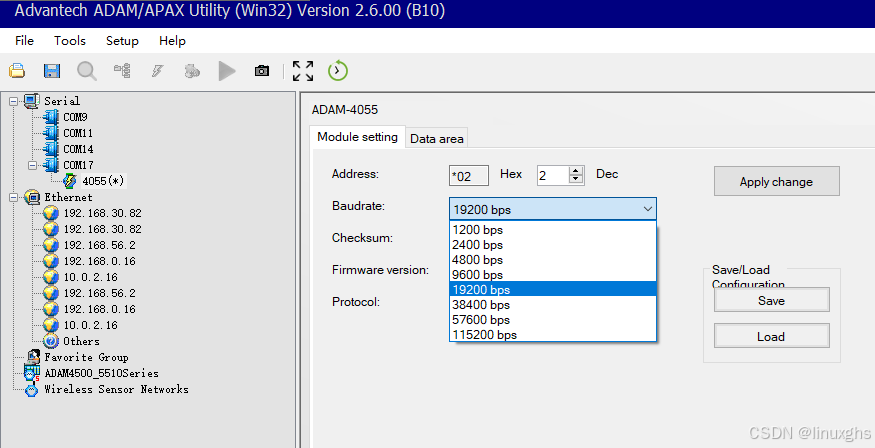Select COM14 in the serial tree
The width and height of the screenshot is (875, 448).
78,149
